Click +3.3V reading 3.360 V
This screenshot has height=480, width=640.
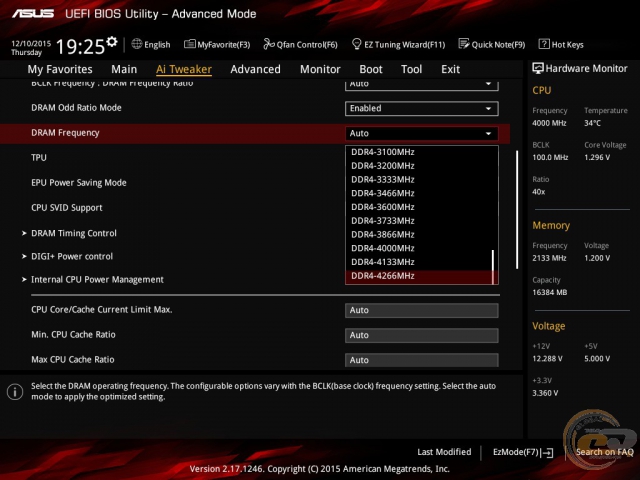(x=545, y=393)
